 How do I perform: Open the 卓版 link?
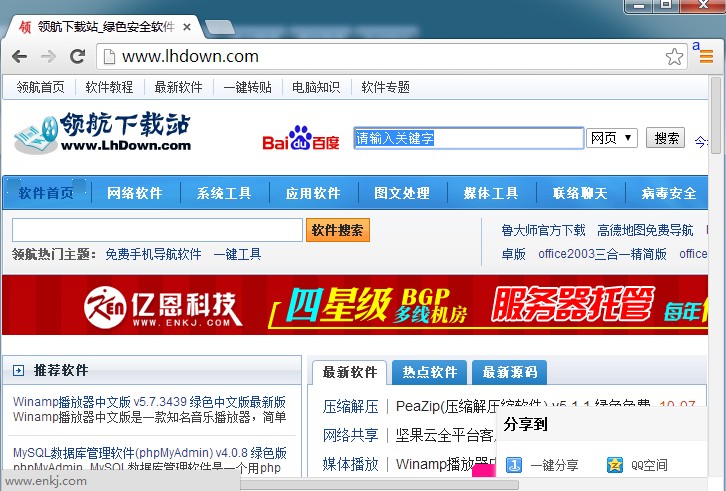point(513,254)
